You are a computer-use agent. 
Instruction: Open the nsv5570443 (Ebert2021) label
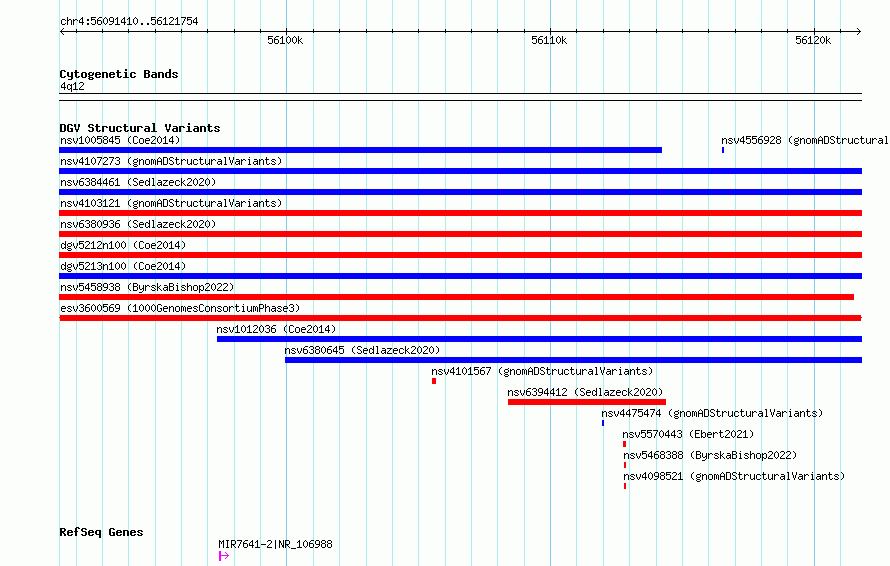688,434
